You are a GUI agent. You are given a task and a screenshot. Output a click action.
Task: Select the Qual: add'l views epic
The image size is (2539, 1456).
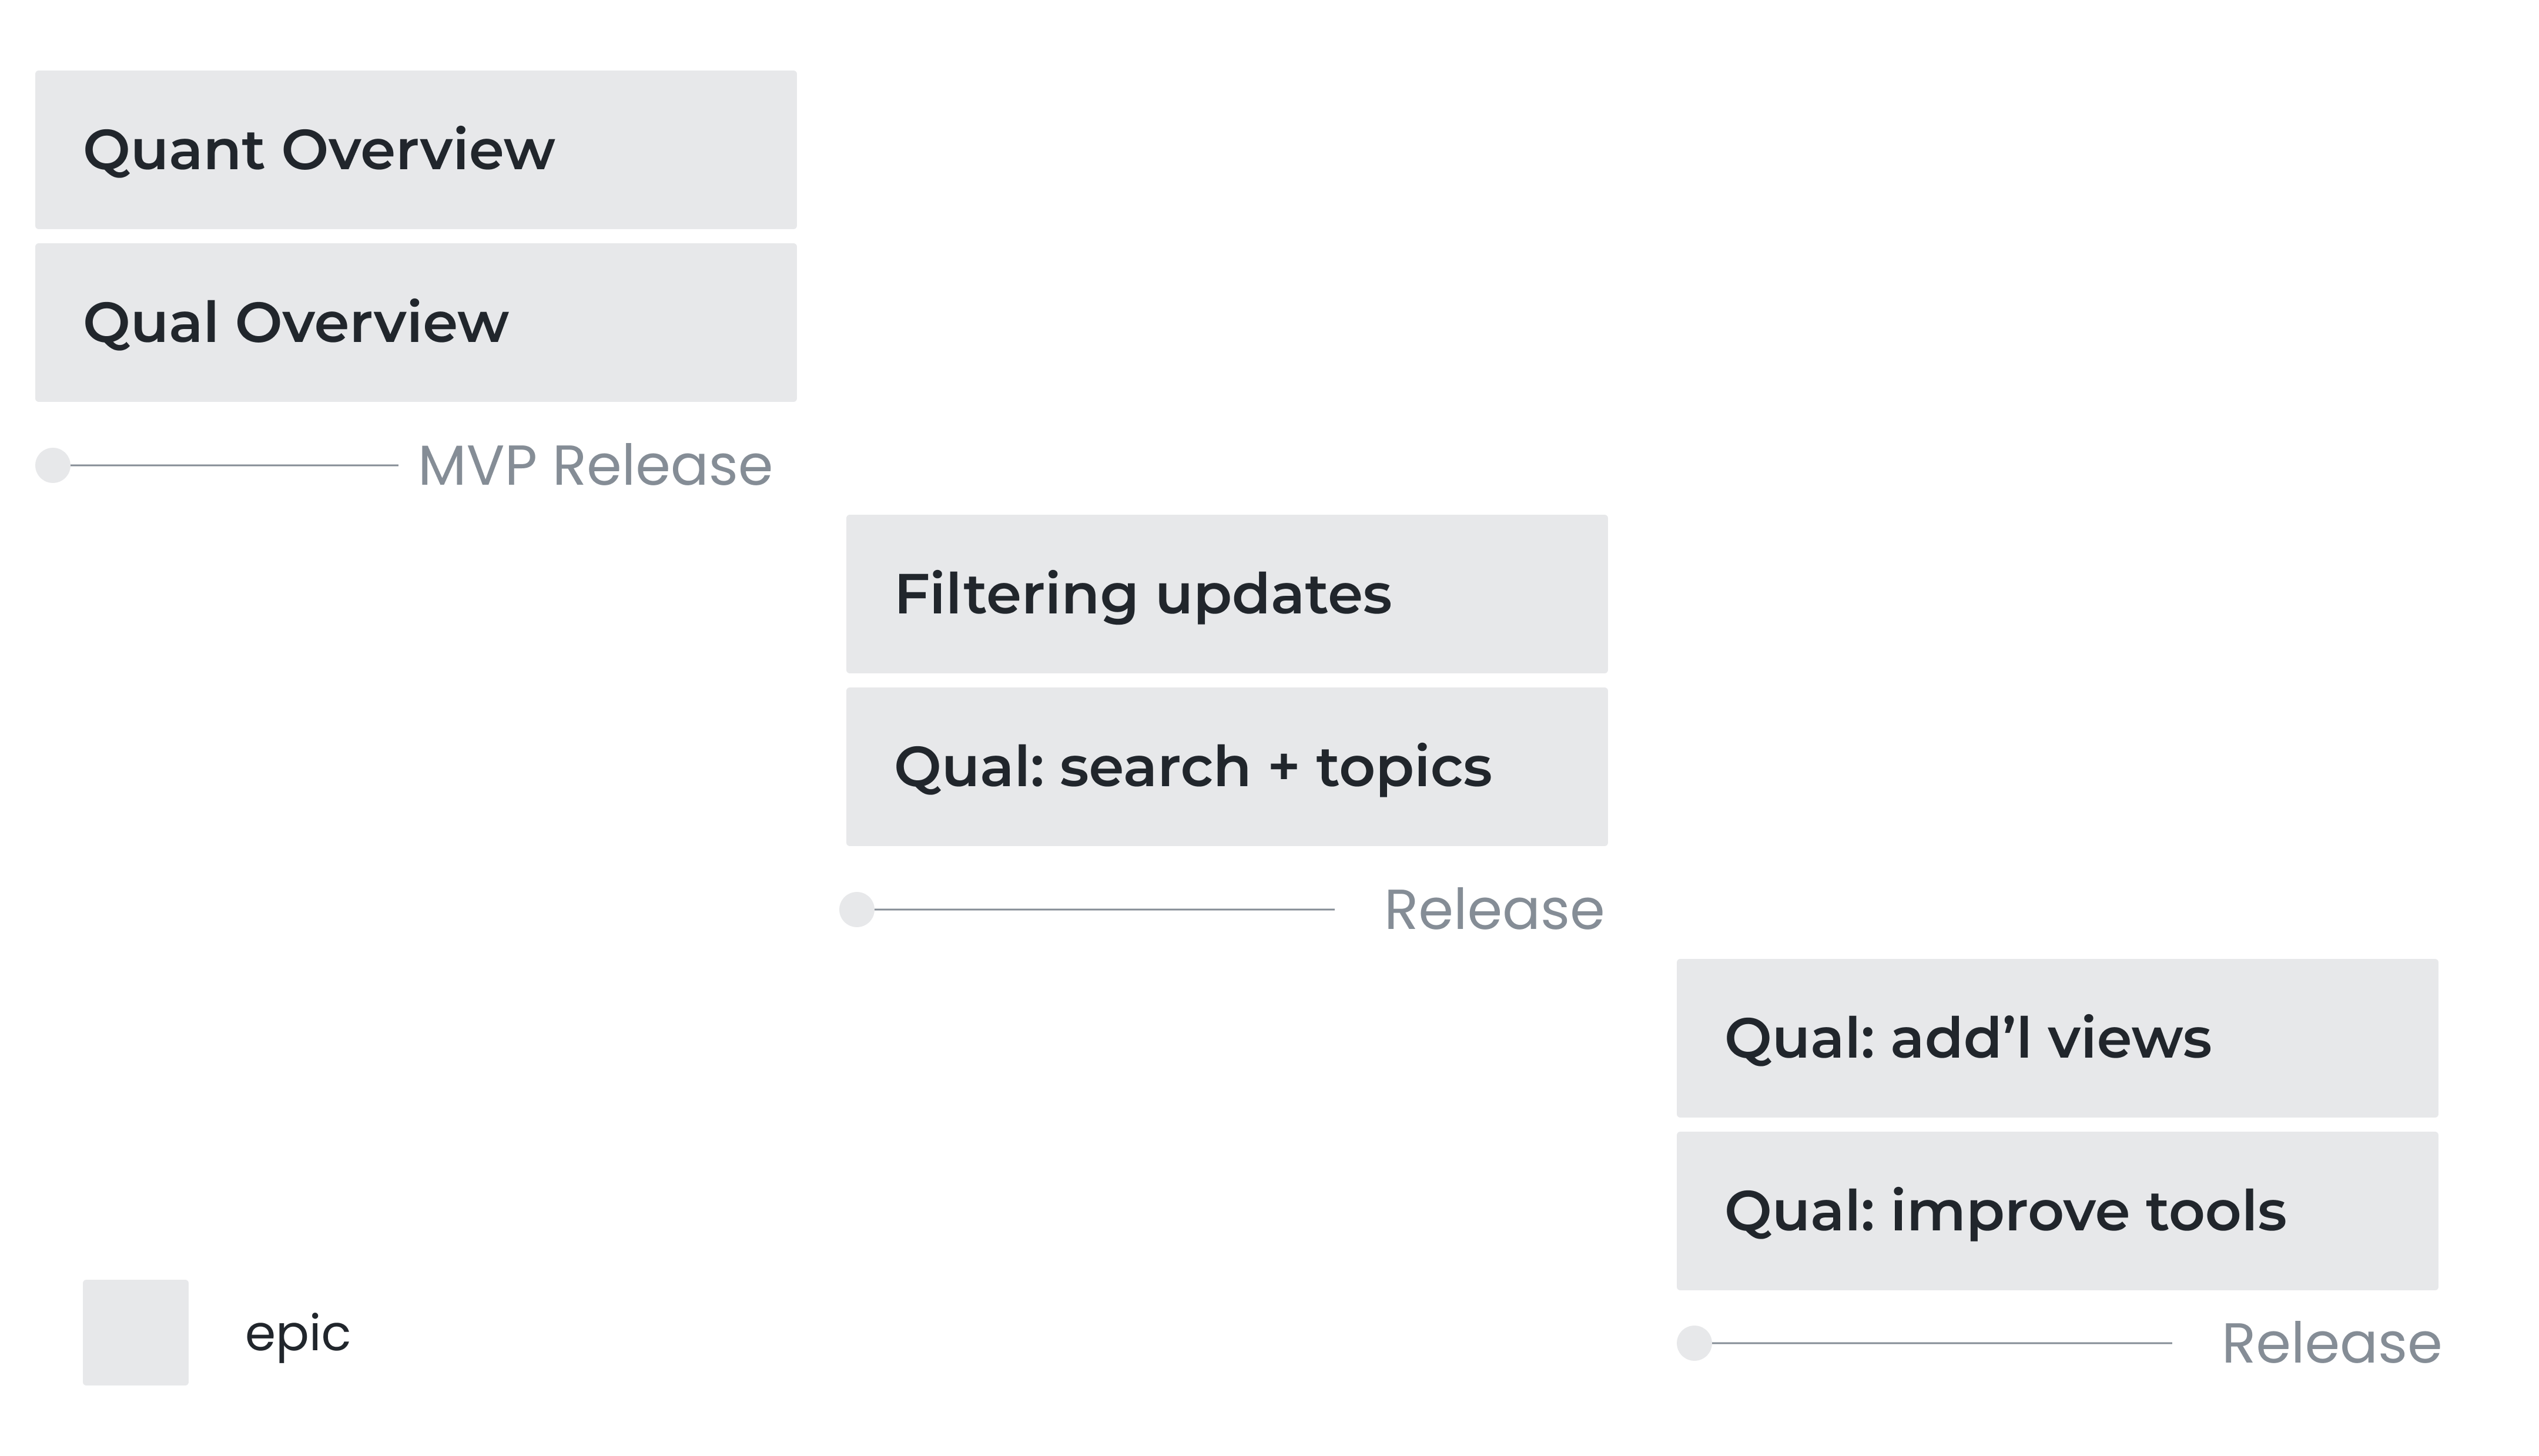(x=2057, y=1038)
